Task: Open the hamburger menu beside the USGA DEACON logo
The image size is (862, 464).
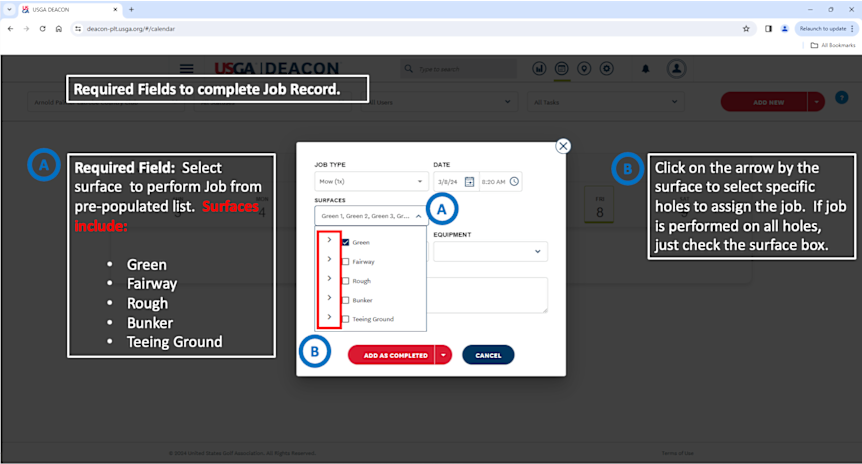Action: coord(186,68)
